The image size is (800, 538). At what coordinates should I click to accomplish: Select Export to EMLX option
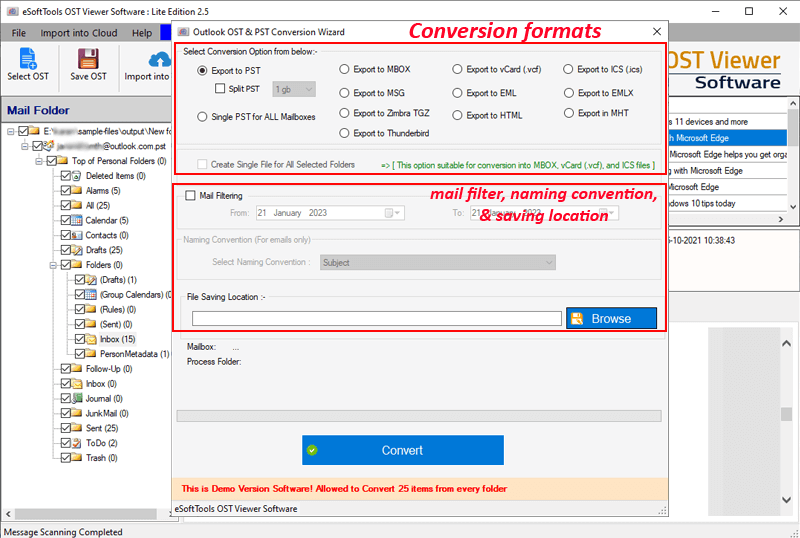click(x=569, y=93)
